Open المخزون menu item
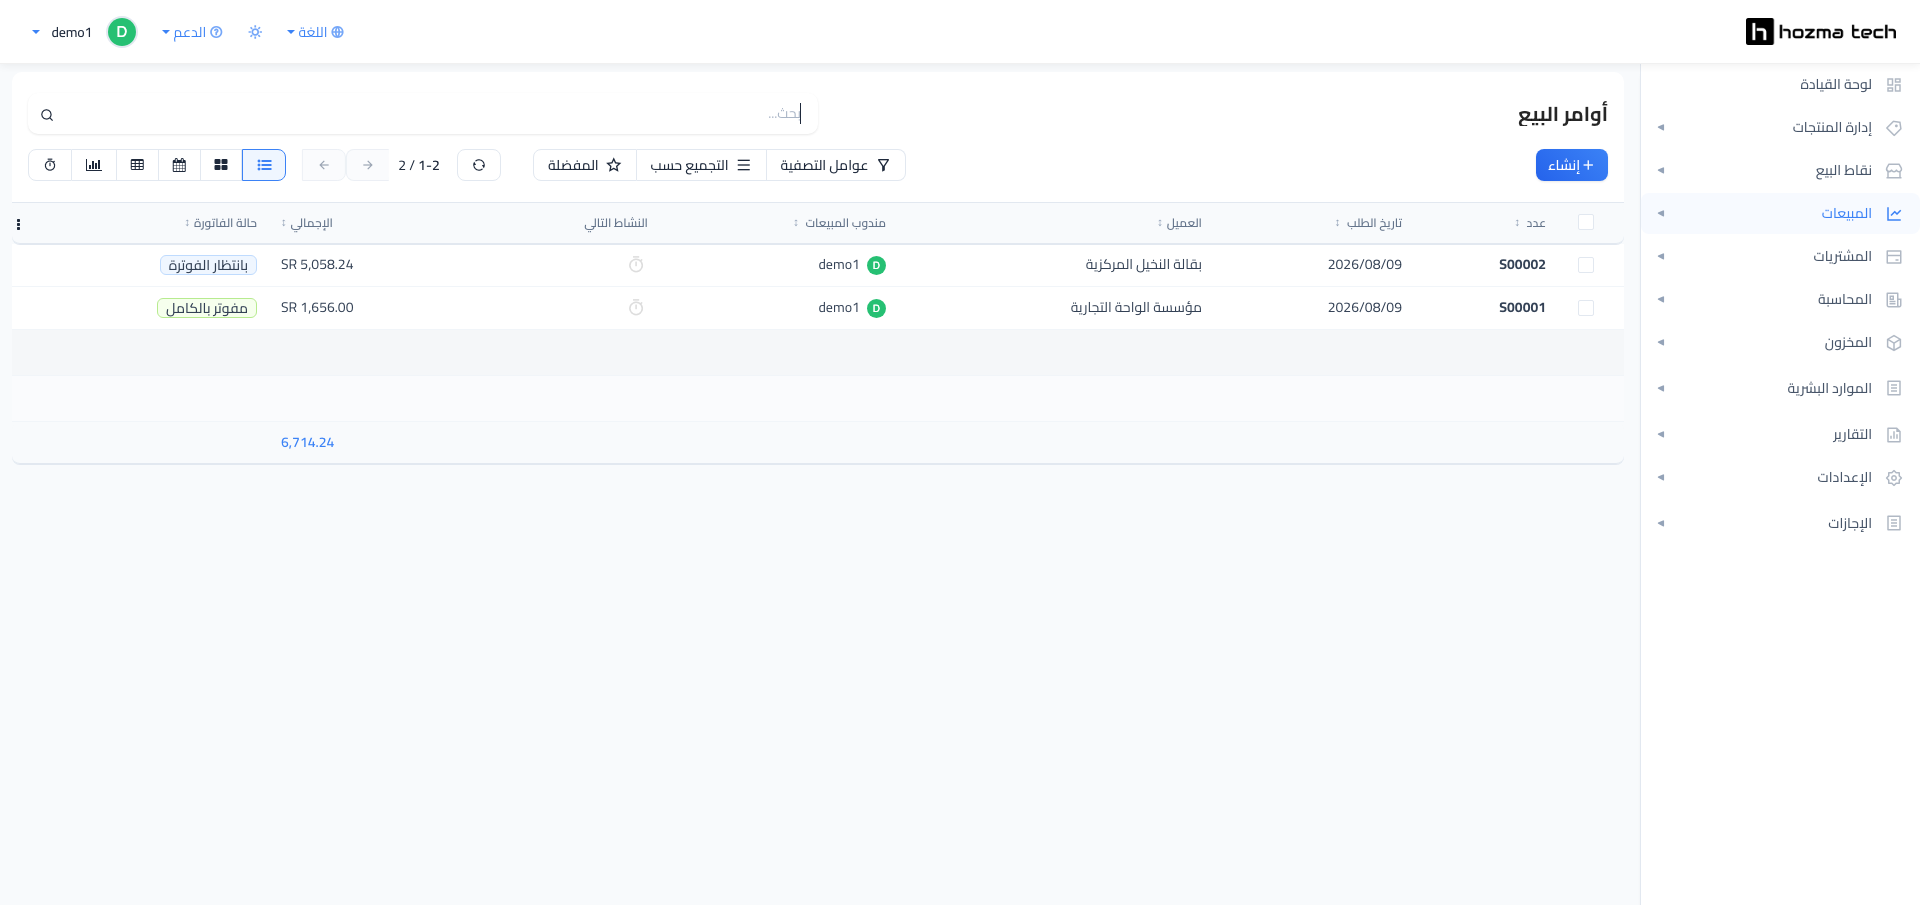The width and height of the screenshot is (1920, 905). click(x=1848, y=343)
